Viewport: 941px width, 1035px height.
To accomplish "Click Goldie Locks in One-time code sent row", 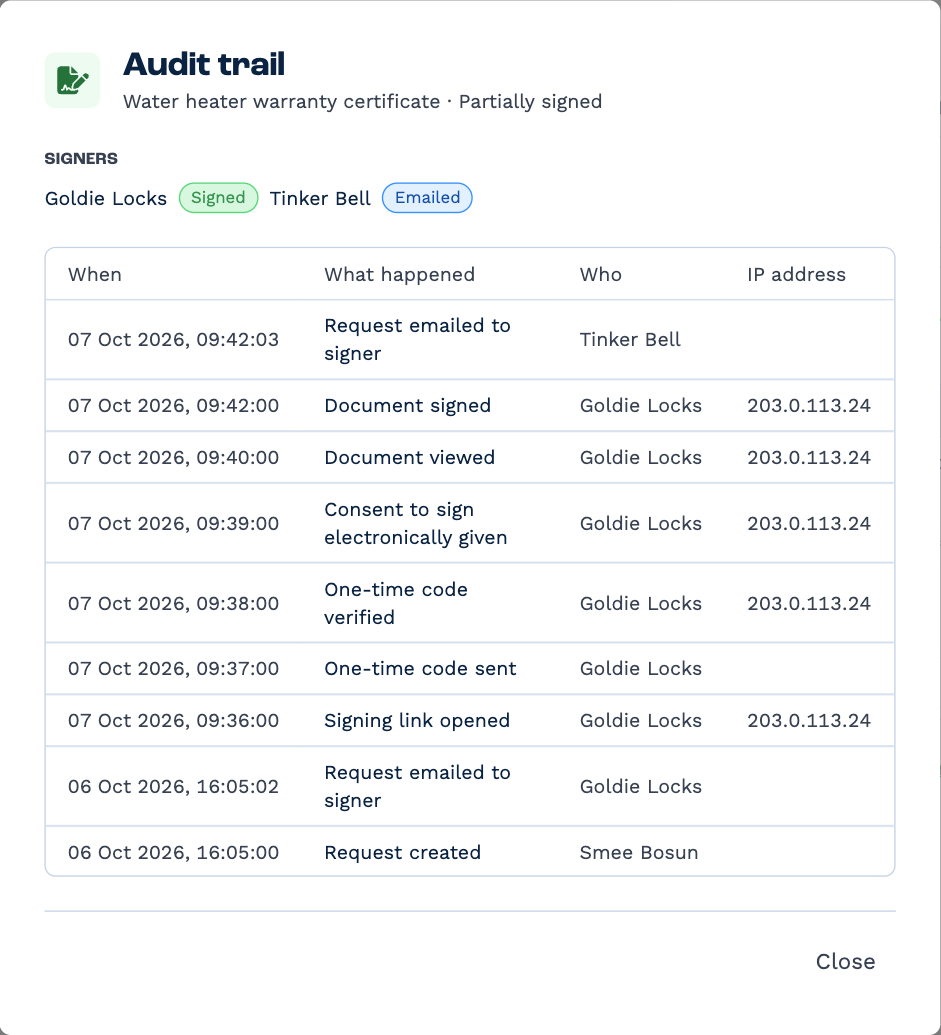I will click(x=641, y=669).
